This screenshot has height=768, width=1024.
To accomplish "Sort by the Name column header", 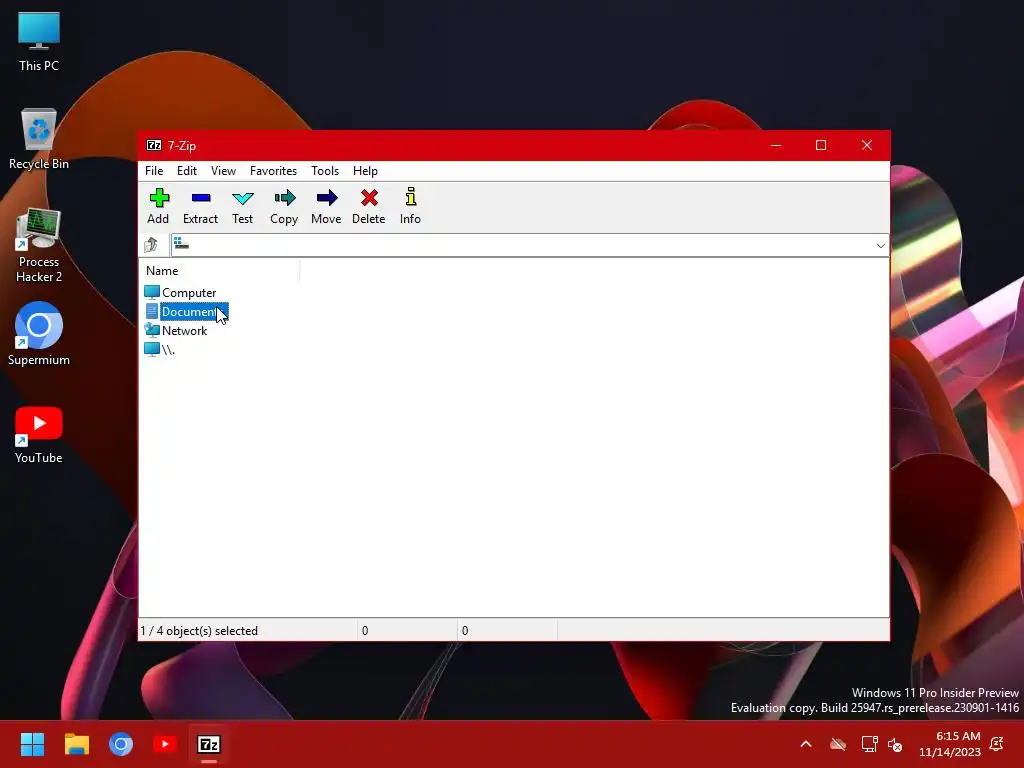I will pos(220,271).
